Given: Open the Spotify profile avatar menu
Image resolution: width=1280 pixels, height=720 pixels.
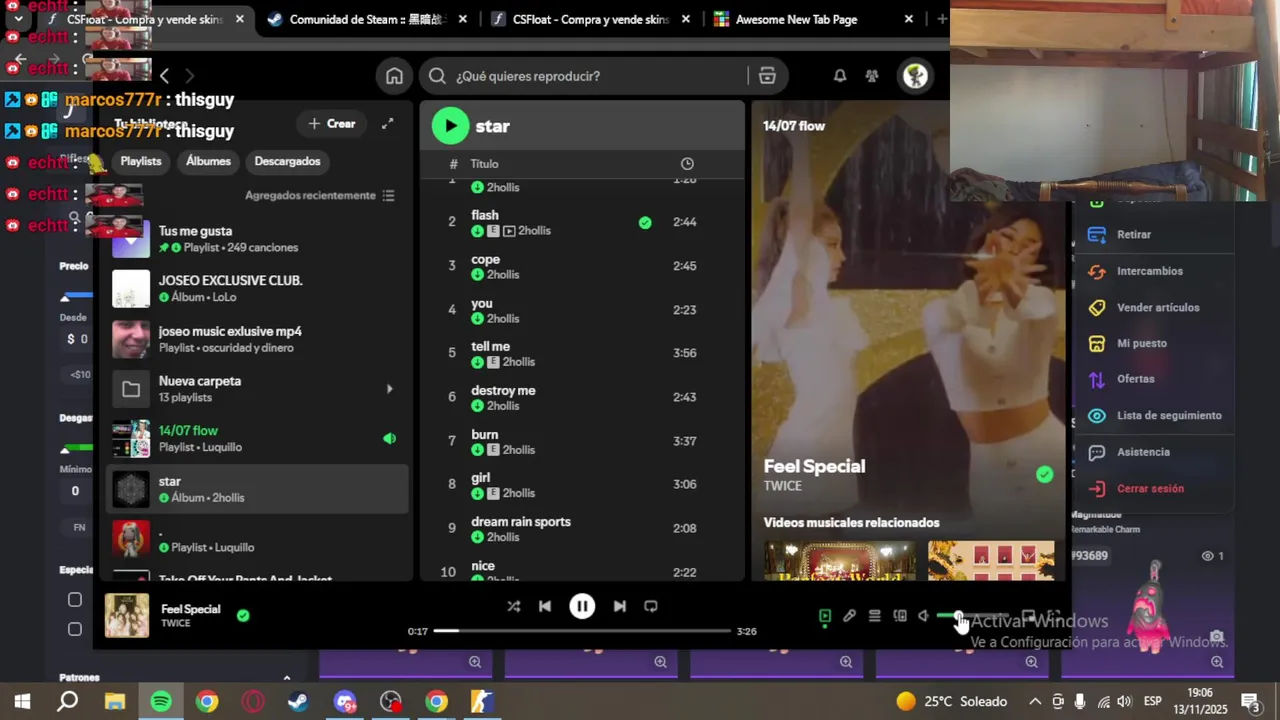Looking at the screenshot, I should tap(915, 76).
